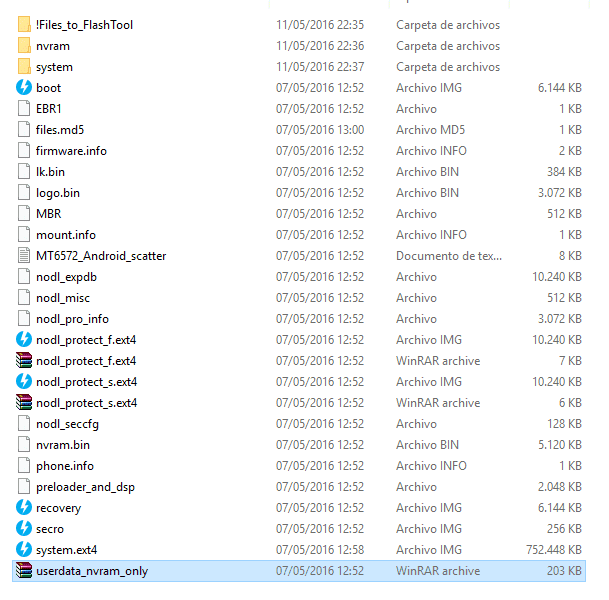Click the nodl_protect_s.ext4 IMG lightning-bolt icon
Image resolution: width=609 pixels, height=600 pixels.
[x=24, y=381]
